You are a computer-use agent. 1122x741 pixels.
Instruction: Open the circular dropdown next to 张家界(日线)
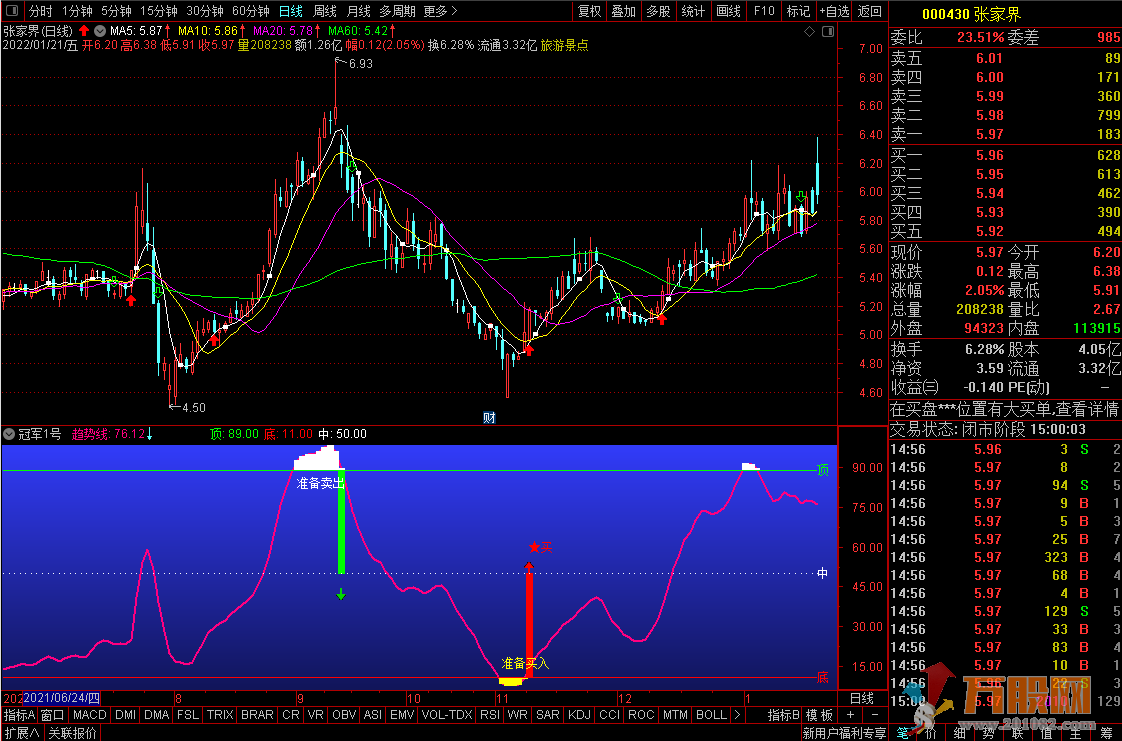[x=99, y=31]
